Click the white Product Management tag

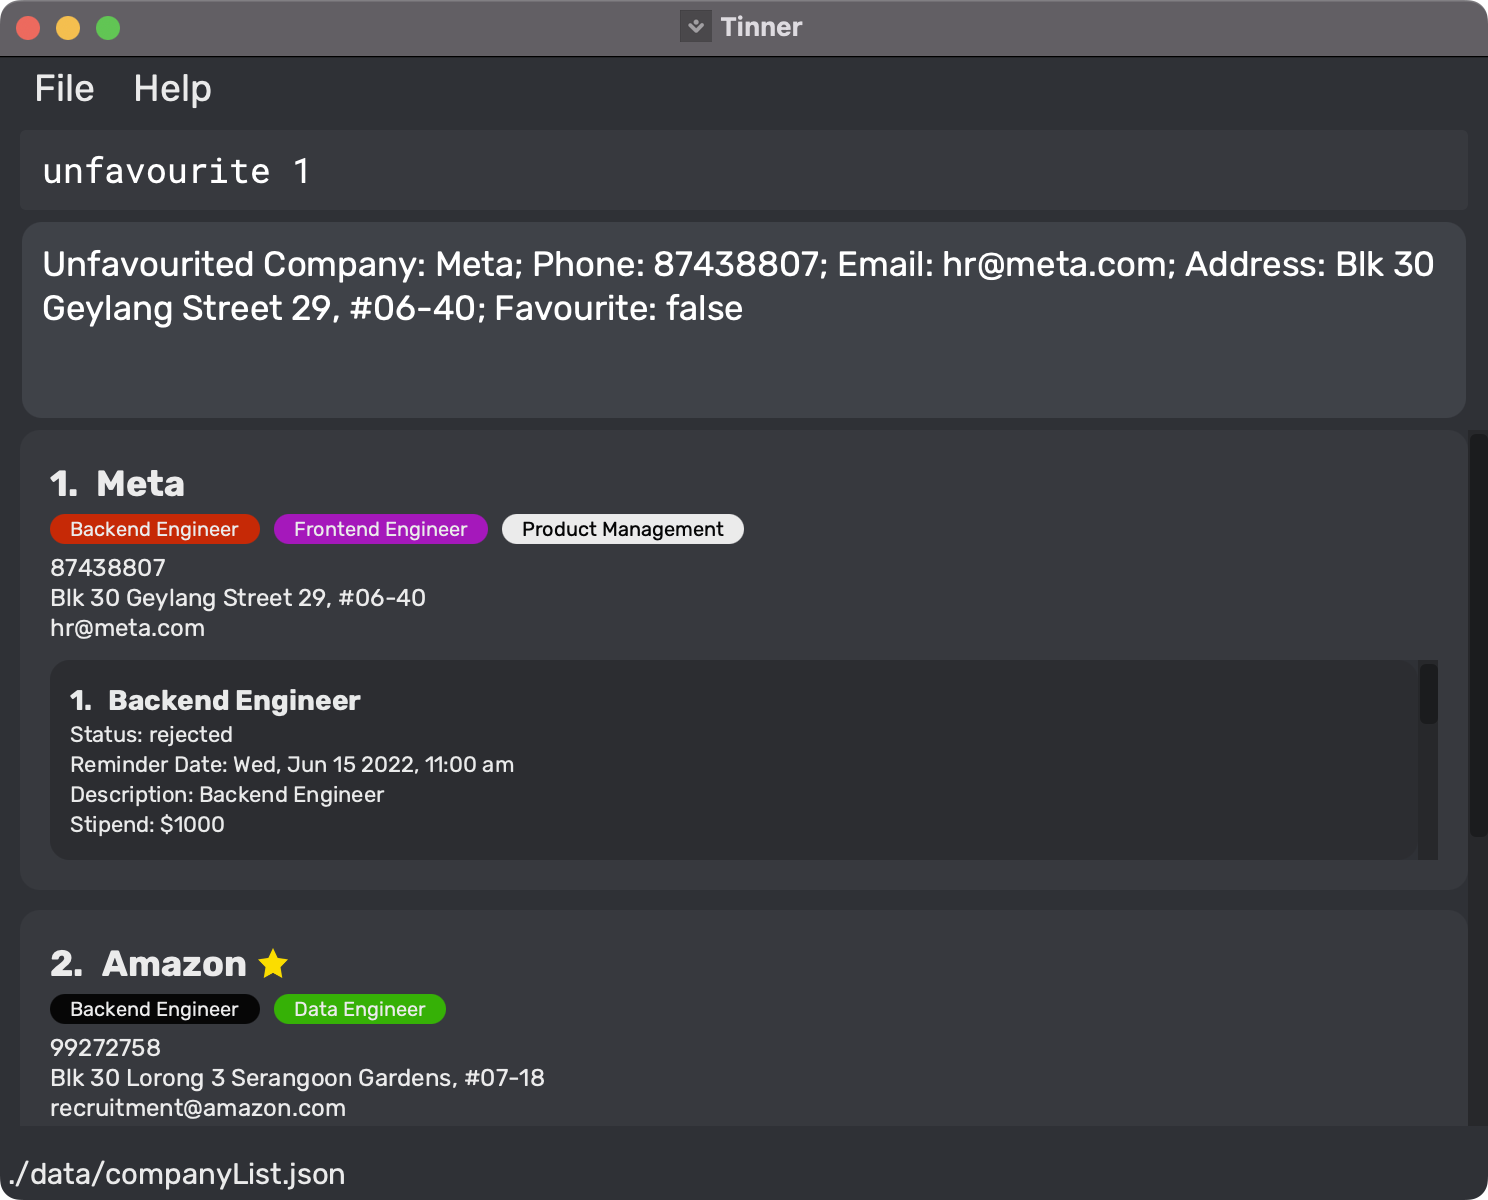coord(622,529)
